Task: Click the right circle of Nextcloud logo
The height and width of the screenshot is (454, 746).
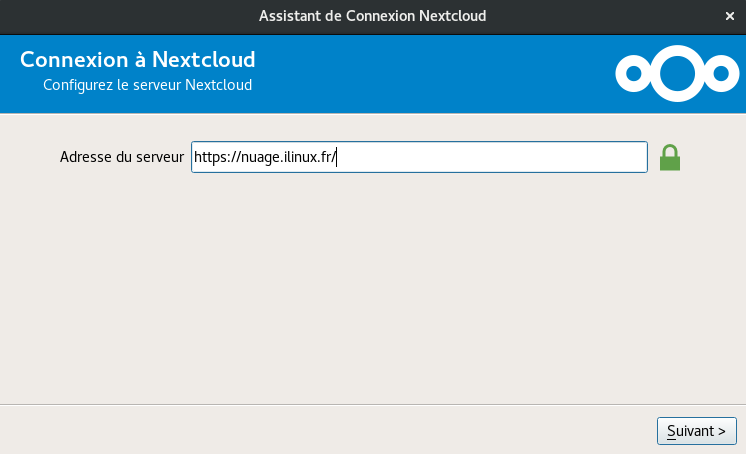Action: [x=721, y=72]
